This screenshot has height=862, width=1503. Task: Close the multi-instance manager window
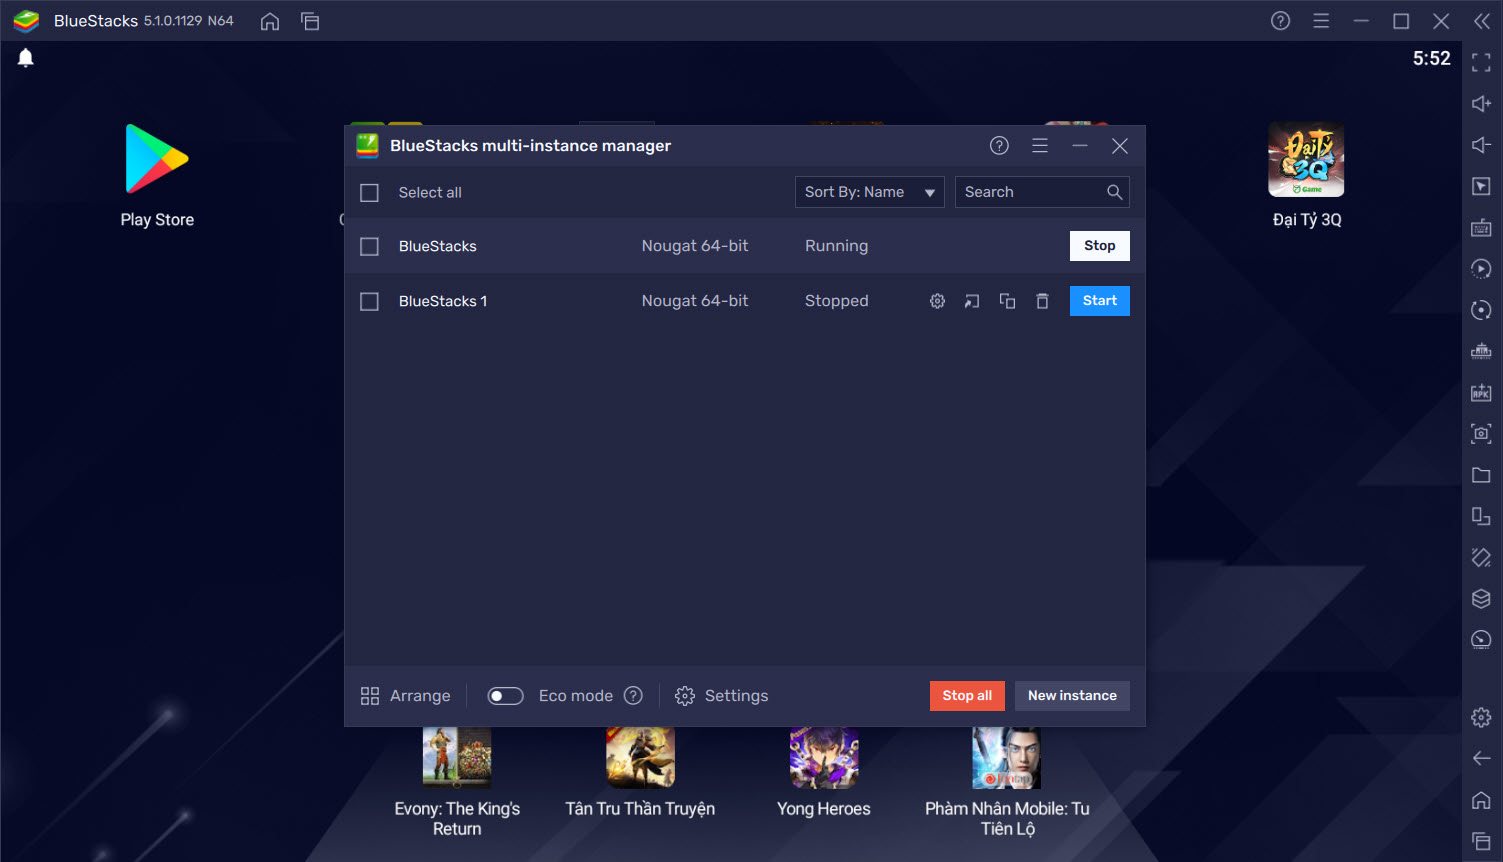(1120, 146)
